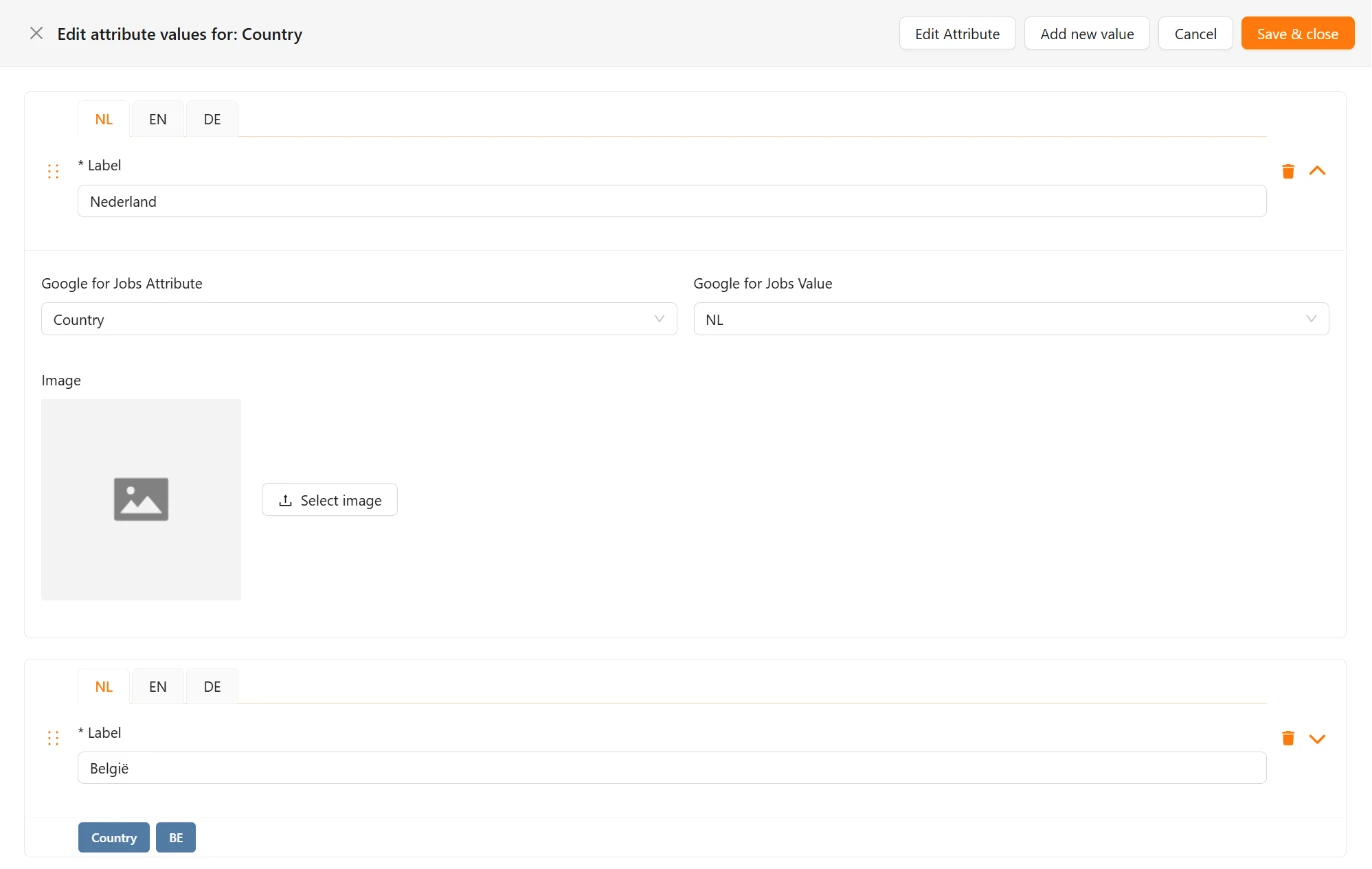The width and height of the screenshot is (1372, 869).
Task: Add a new attribute value
Action: pos(1087,33)
